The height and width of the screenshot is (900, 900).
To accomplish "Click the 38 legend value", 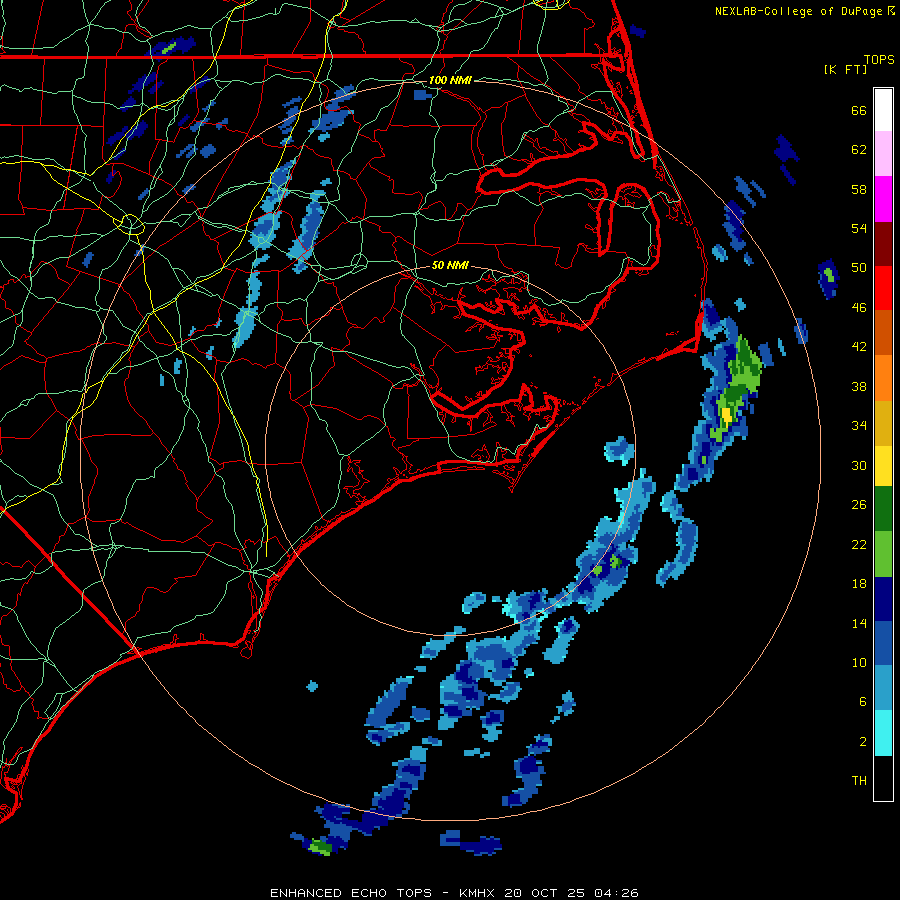I will click(859, 386).
